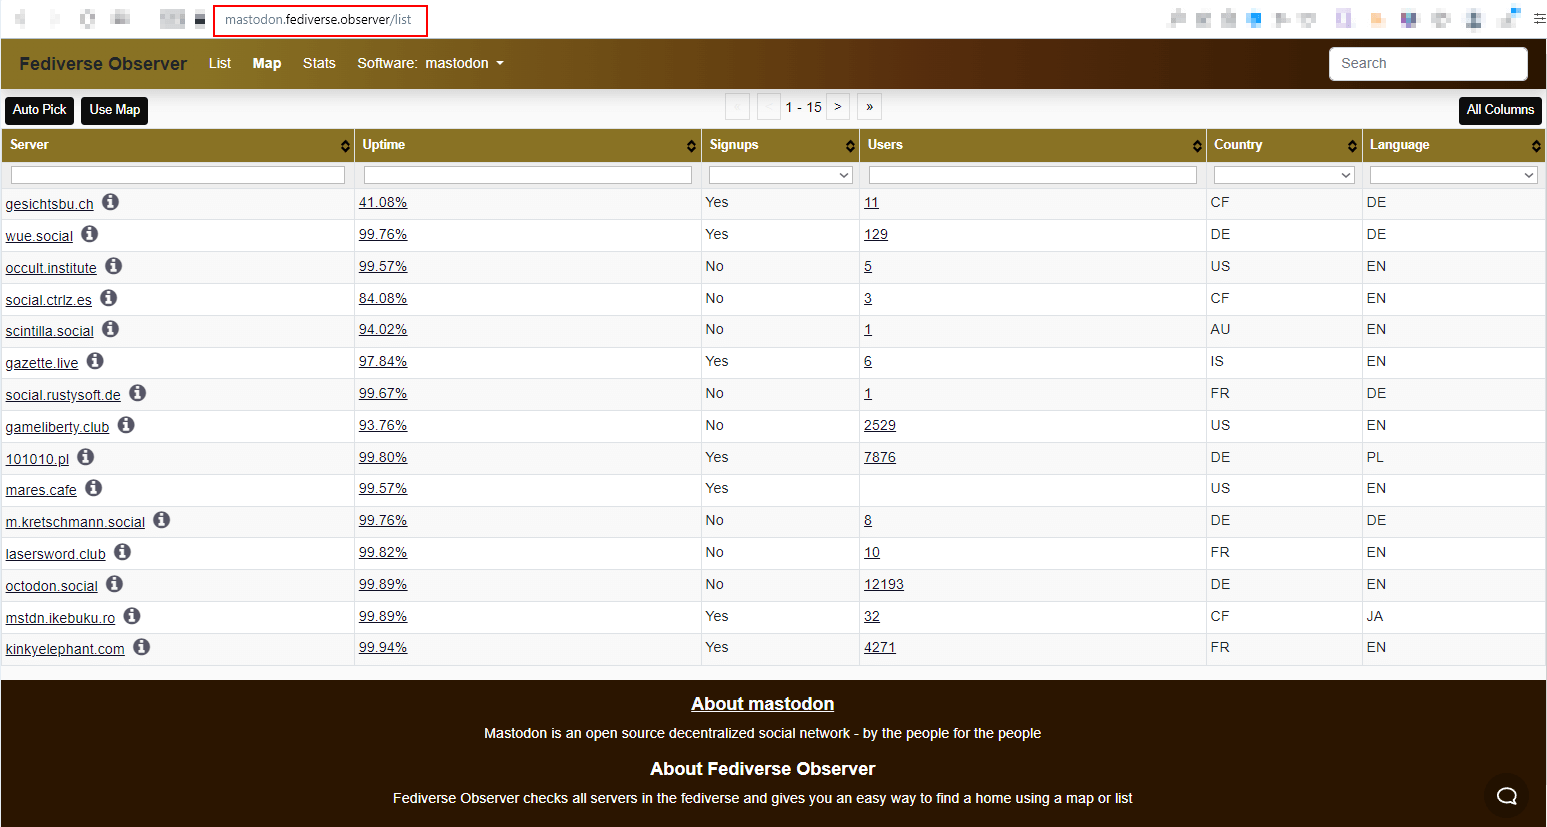Open info icon for social.rustysoft.de
This screenshot has width=1547, height=827.
click(x=138, y=393)
